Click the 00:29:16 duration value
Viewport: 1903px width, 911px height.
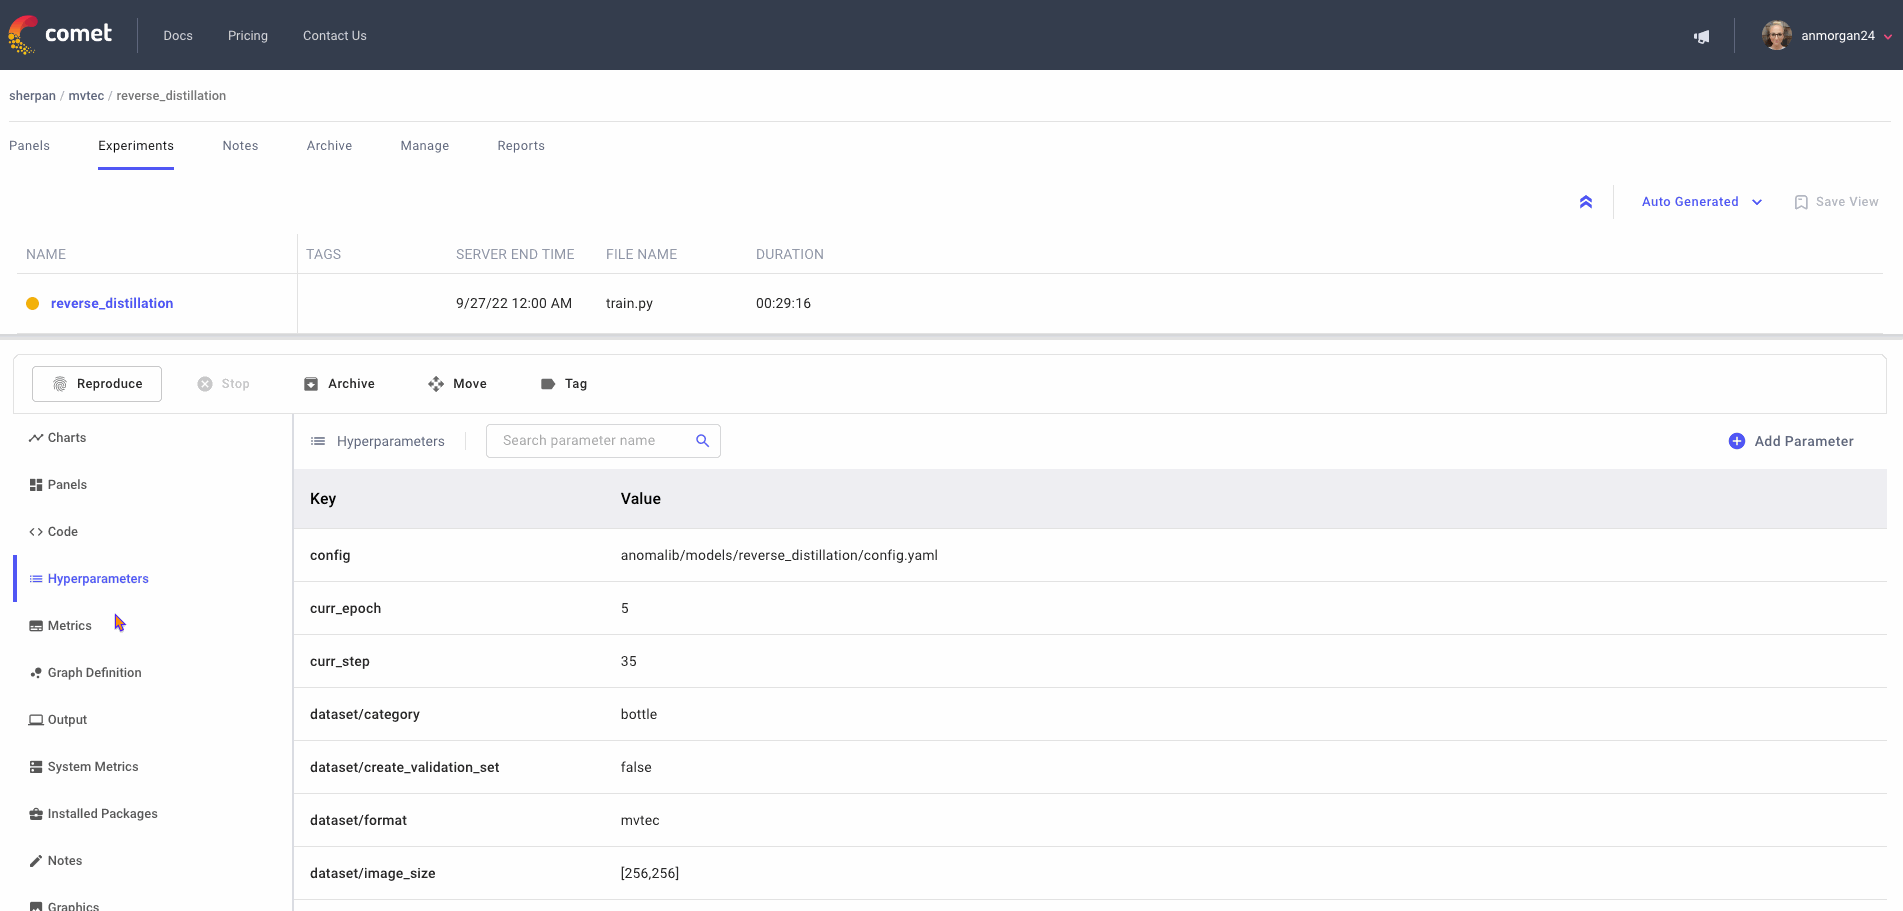pos(783,303)
